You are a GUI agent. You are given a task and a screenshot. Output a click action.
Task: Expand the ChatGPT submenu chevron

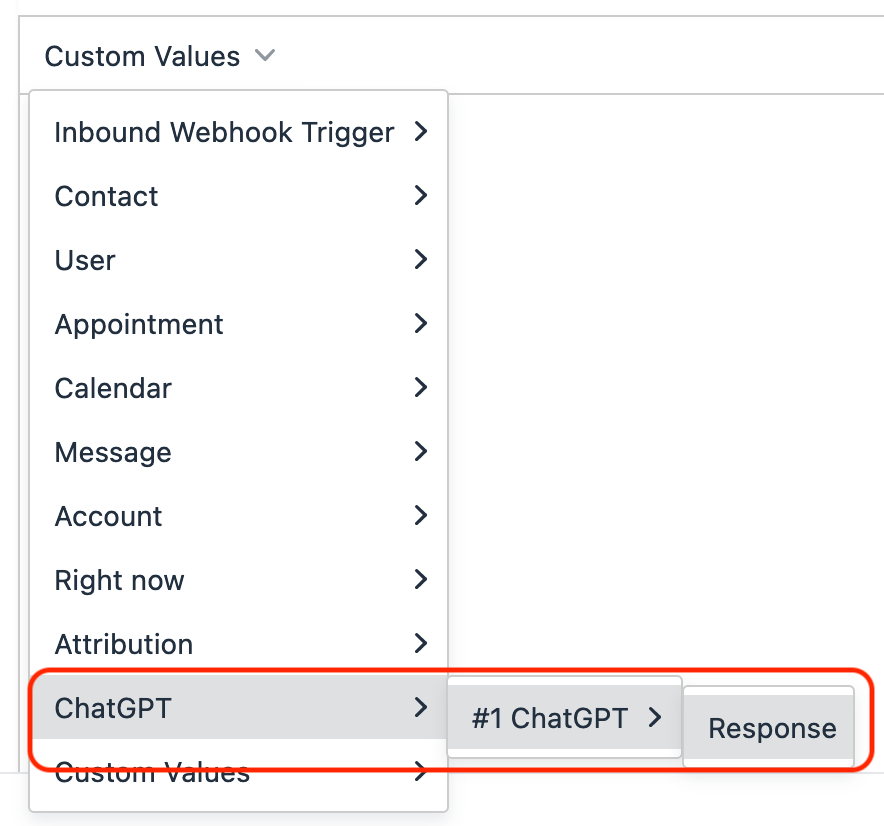[421, 707]
